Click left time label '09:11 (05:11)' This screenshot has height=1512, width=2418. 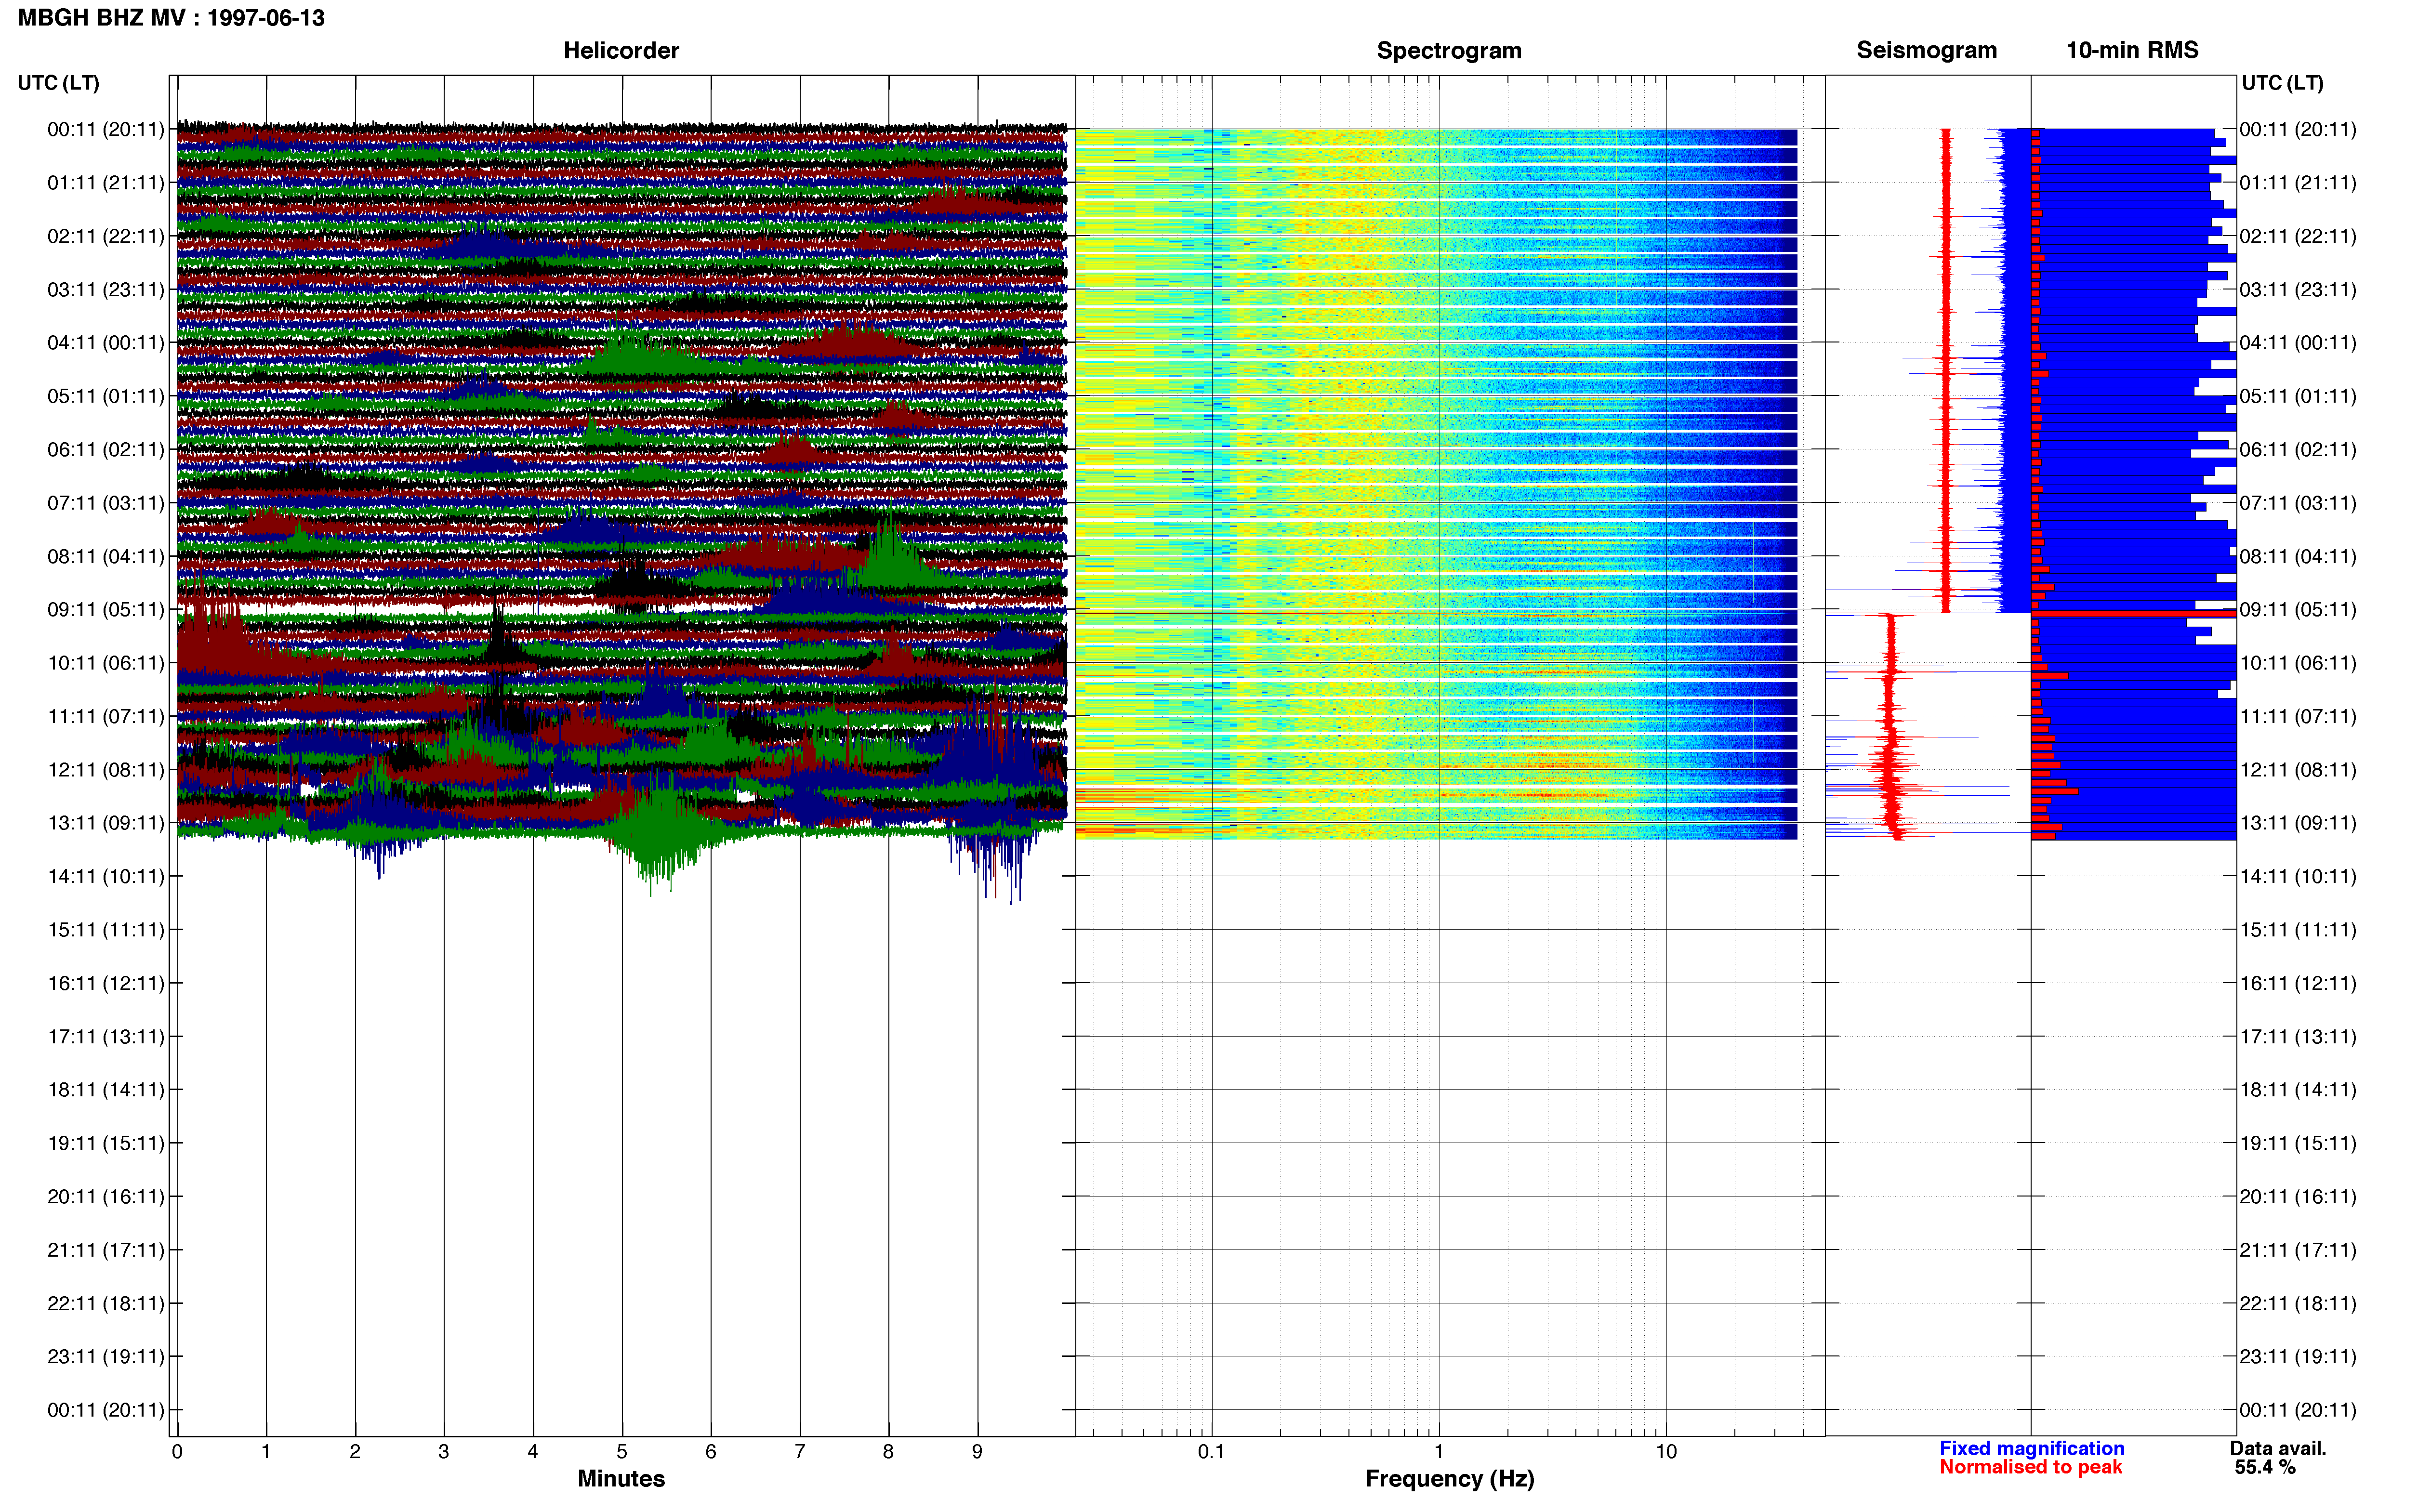[106, 610]
